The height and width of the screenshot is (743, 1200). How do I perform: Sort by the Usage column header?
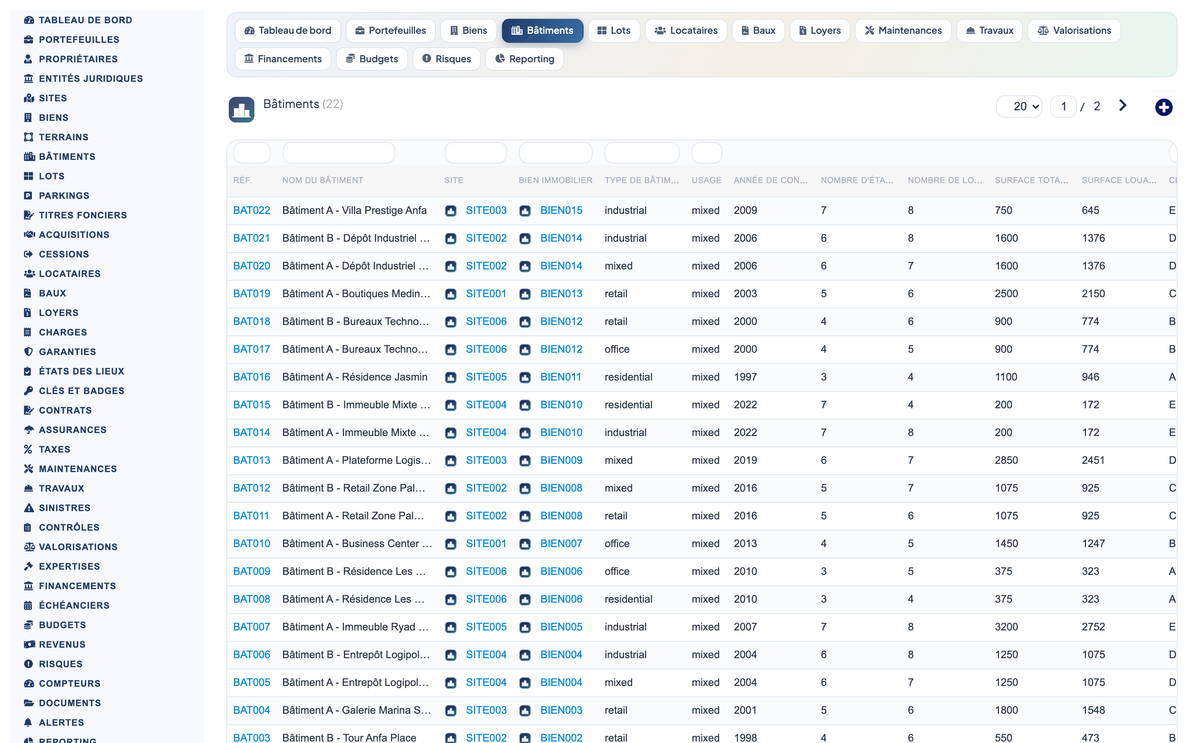[706, 181]
